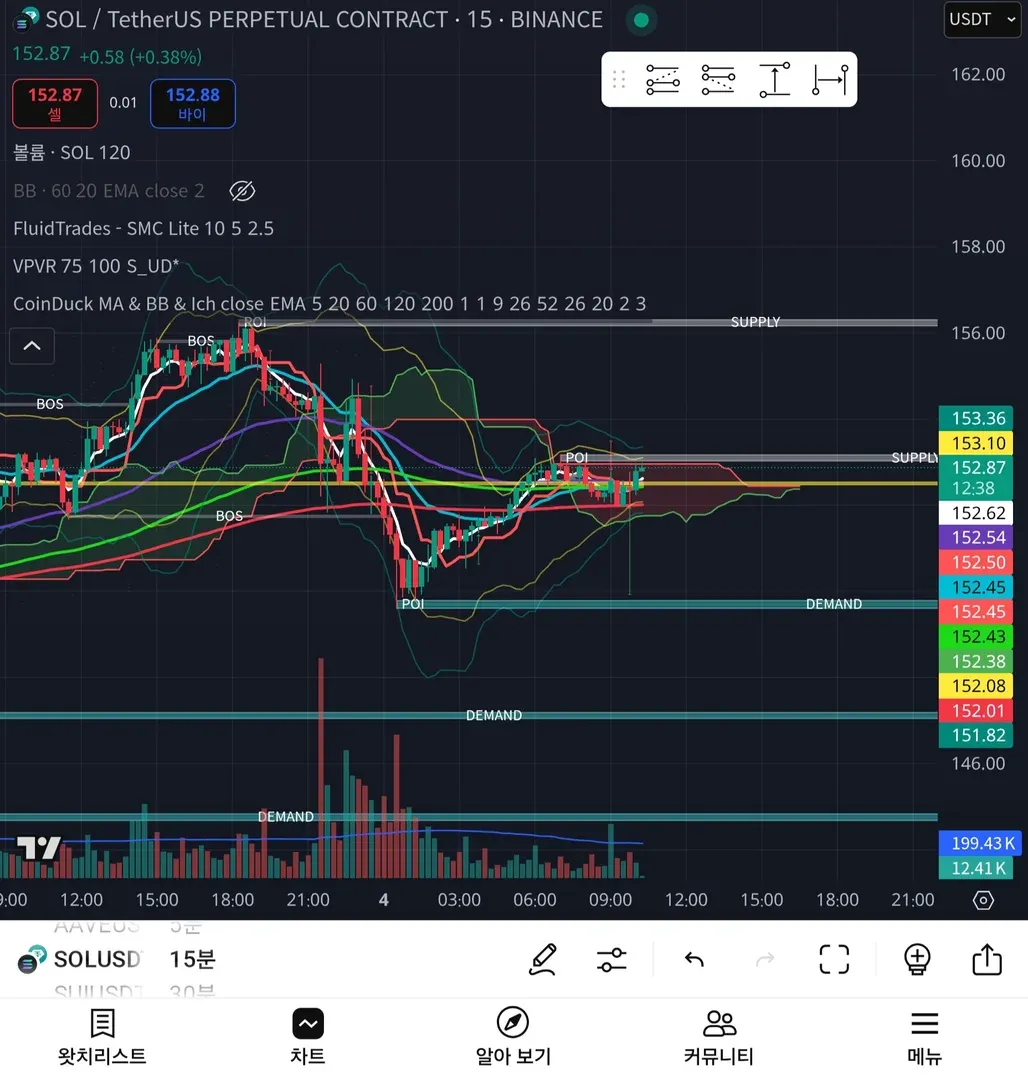Screen dimensions: 1028x1080
Task: Click the middle DEMAND zone label
Action: tap(494, 716)
